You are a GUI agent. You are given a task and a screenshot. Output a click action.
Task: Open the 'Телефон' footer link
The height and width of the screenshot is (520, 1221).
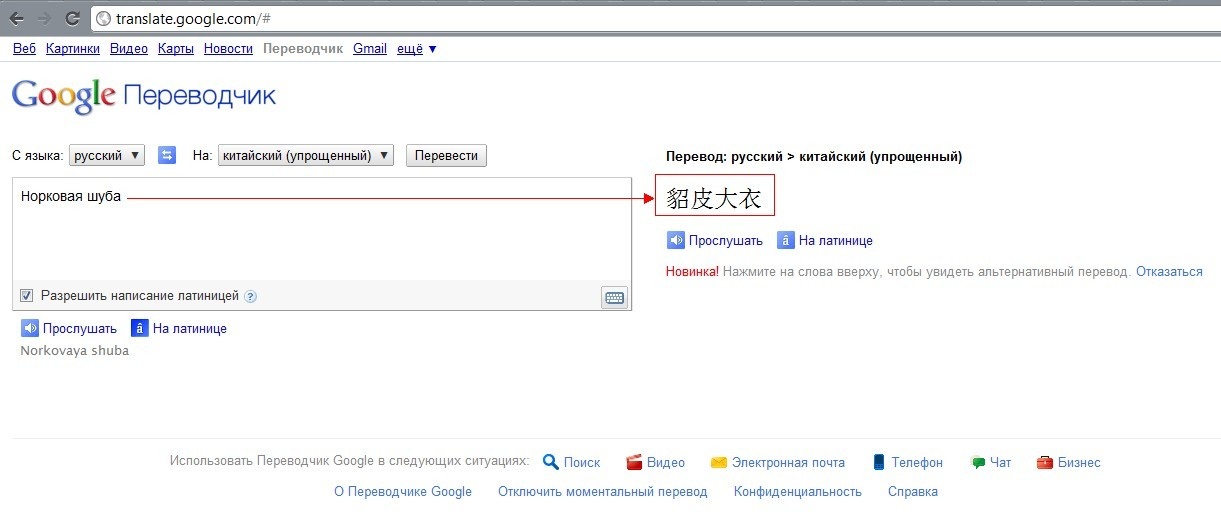(917, 462)
